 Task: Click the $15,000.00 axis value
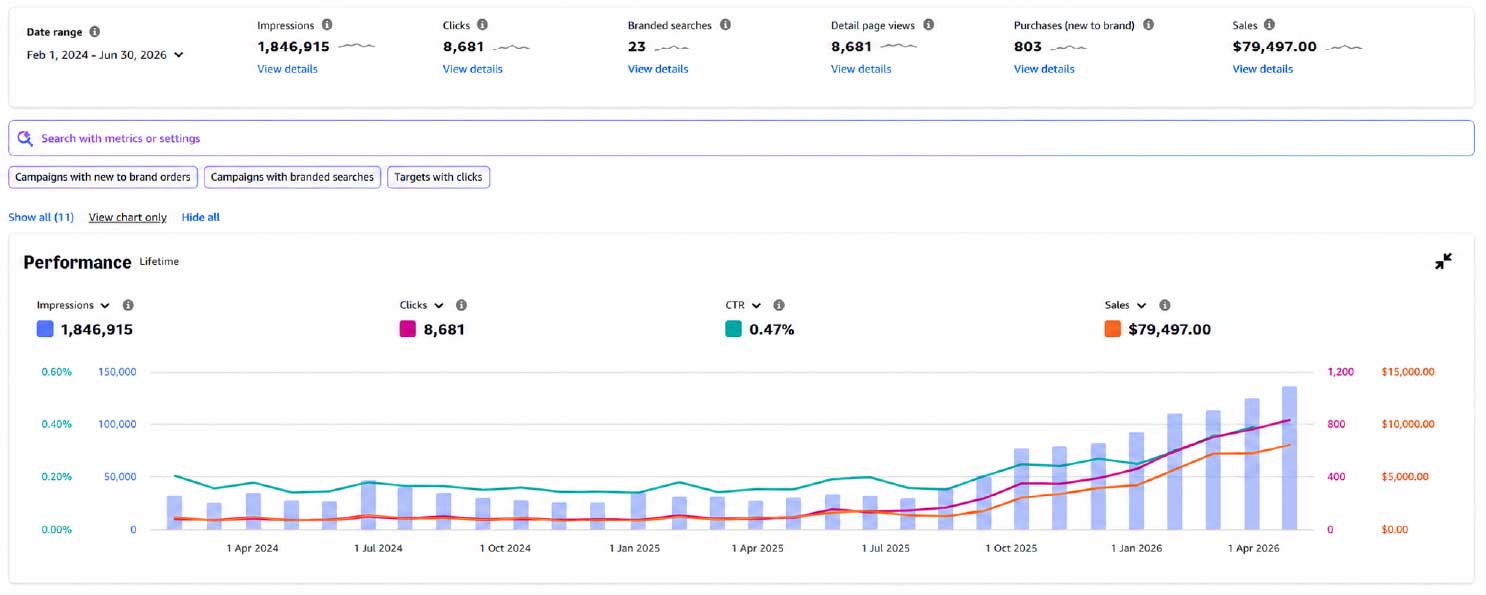point(1407,372)
